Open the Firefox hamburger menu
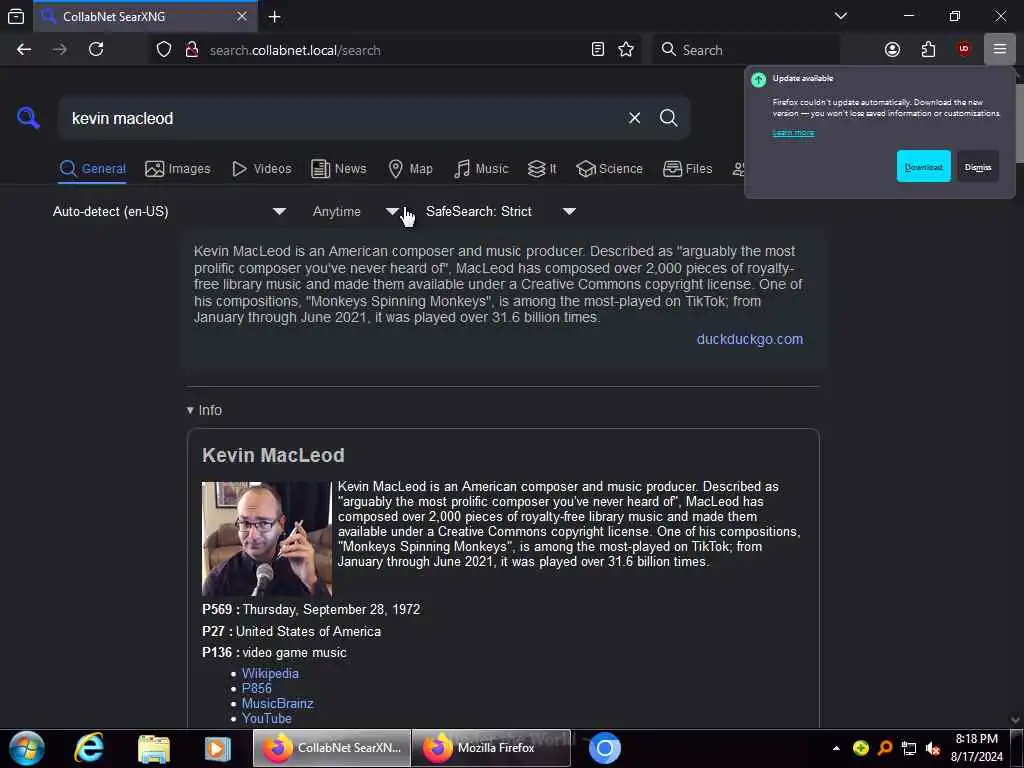The width and height of the screenshot is (1024, 768). [999, 50]
